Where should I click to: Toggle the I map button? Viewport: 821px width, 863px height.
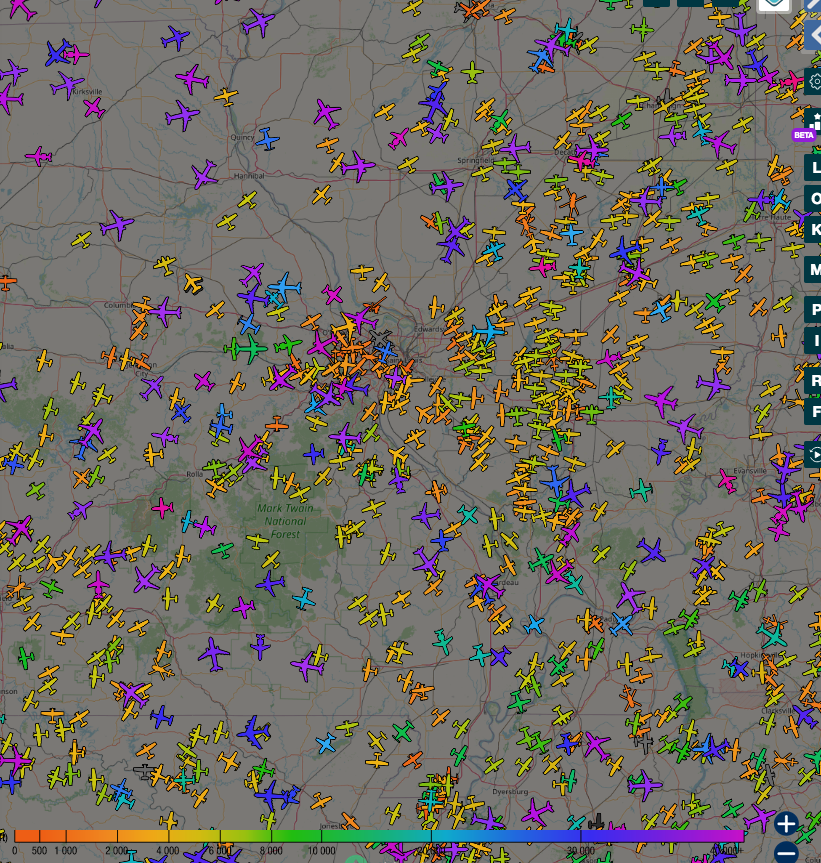(814, 340)
